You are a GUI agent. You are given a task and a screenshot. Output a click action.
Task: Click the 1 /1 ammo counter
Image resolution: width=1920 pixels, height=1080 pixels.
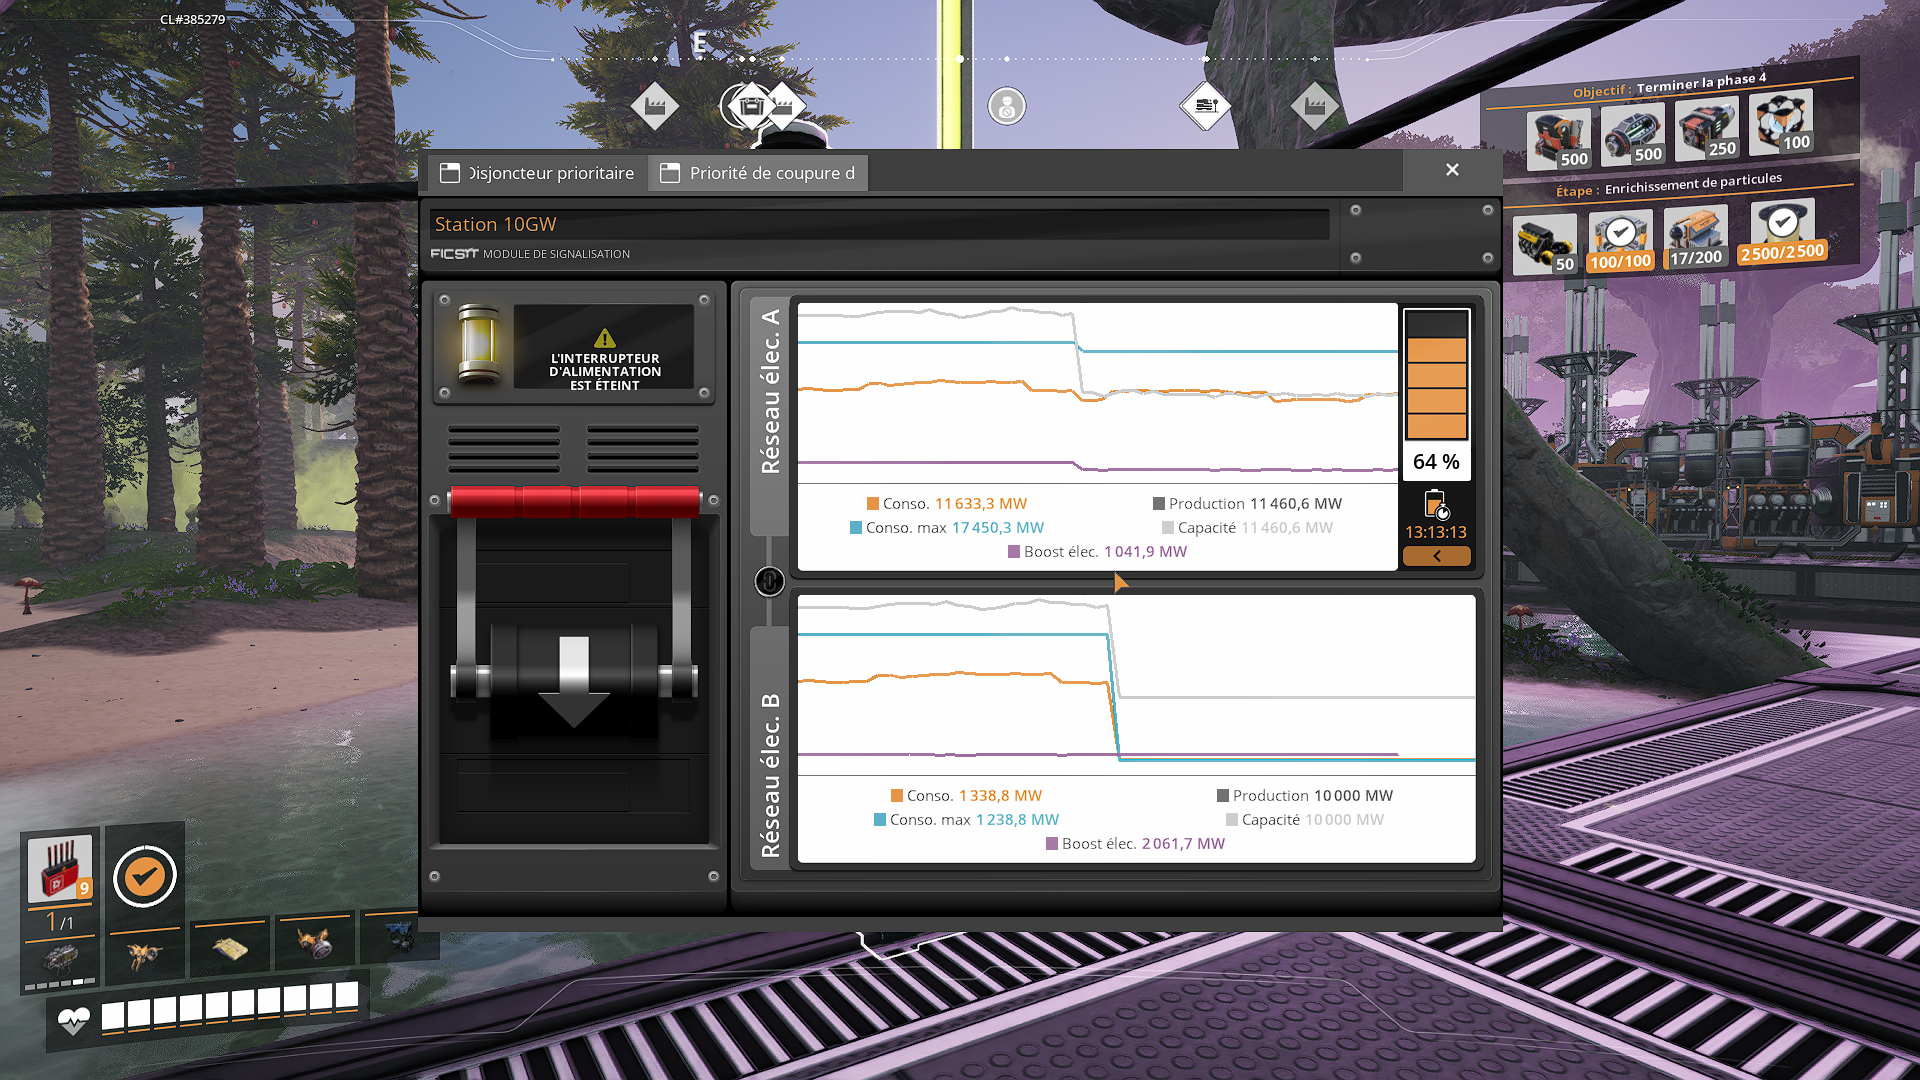coord(60,922)
